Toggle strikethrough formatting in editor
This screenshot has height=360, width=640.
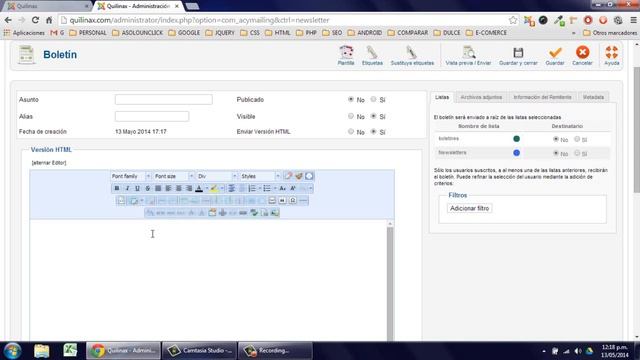tap(147, 188)
